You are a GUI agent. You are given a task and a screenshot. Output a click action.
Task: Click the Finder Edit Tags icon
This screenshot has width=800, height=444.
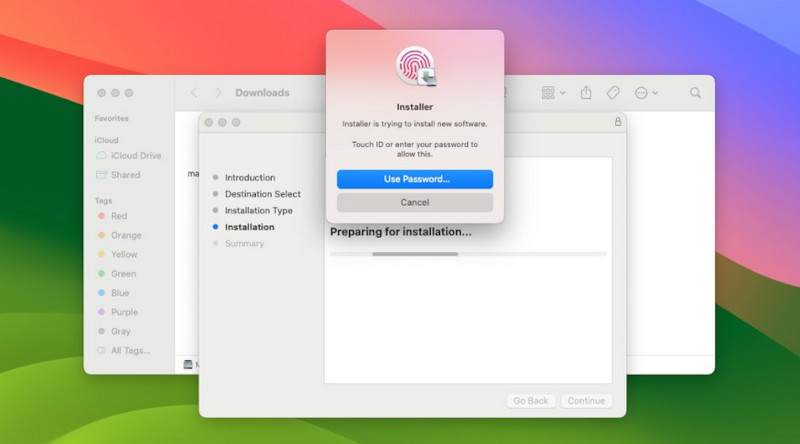(613, 92)
